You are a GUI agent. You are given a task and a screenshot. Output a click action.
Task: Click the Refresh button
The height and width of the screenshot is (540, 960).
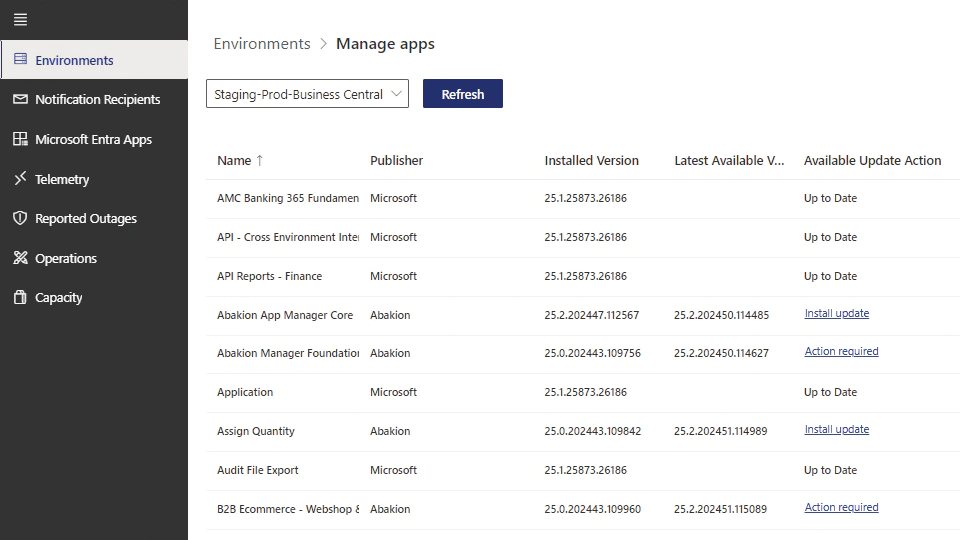[463, 94]
